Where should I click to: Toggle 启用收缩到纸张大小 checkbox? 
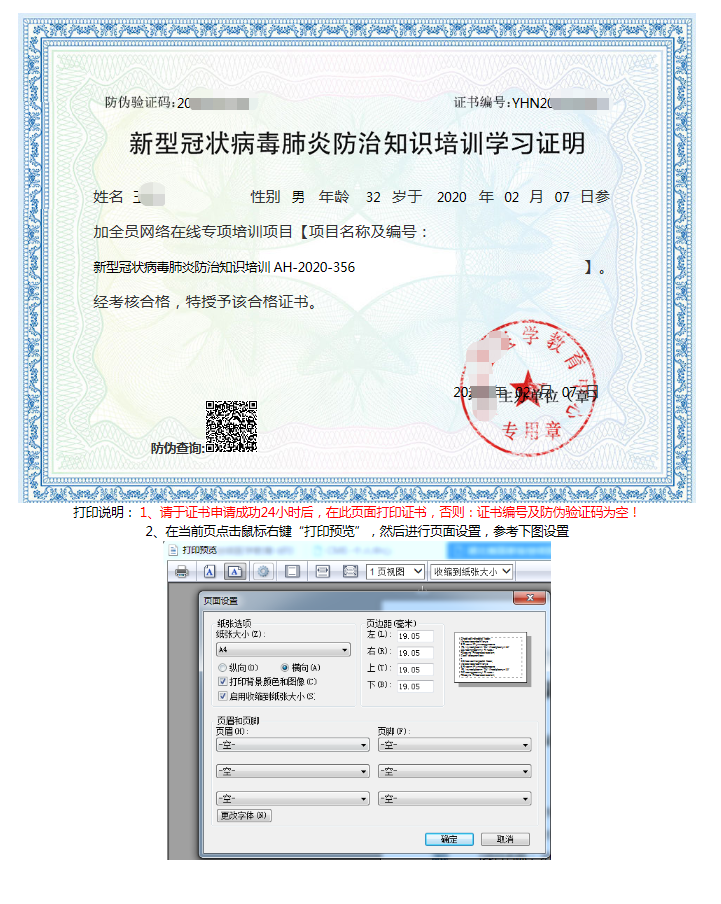pyautogui.click(x=222, y=696)
